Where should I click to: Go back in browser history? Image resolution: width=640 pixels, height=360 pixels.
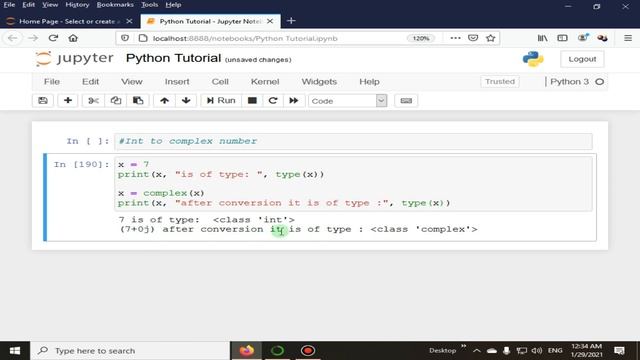tap(13, 38)
